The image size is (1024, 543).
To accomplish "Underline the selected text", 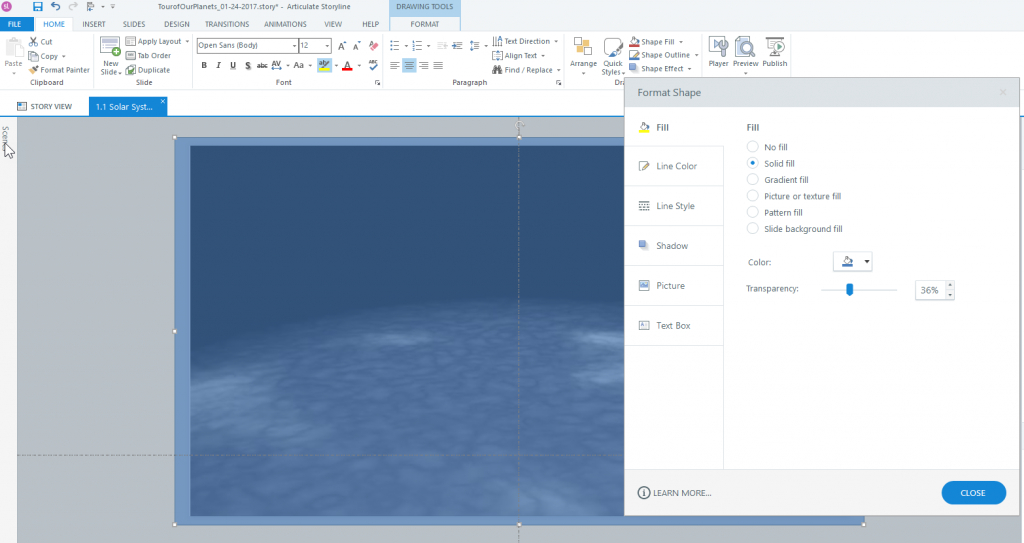I will coord(232,65).
